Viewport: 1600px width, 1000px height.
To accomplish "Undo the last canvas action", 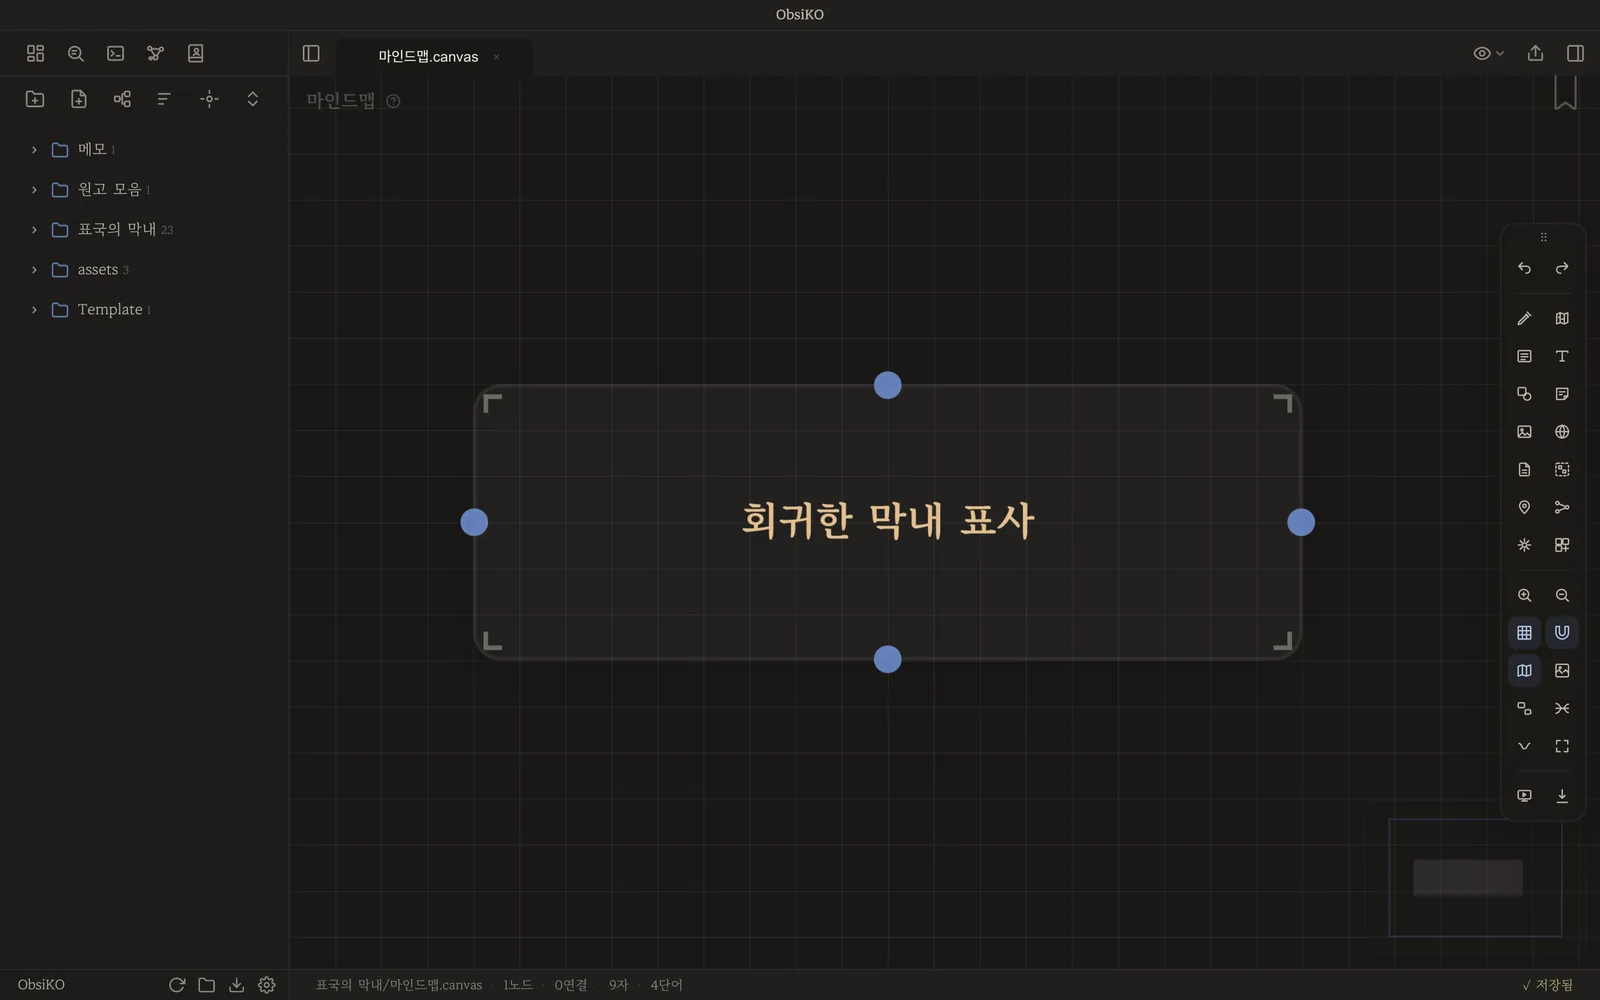I will point(1524,268).
